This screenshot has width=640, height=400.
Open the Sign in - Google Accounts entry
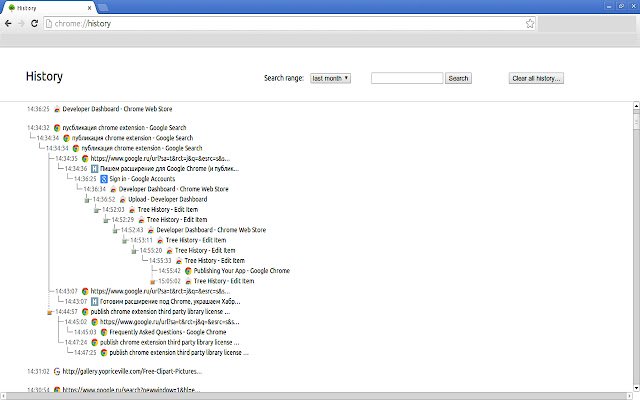point(142,179)
